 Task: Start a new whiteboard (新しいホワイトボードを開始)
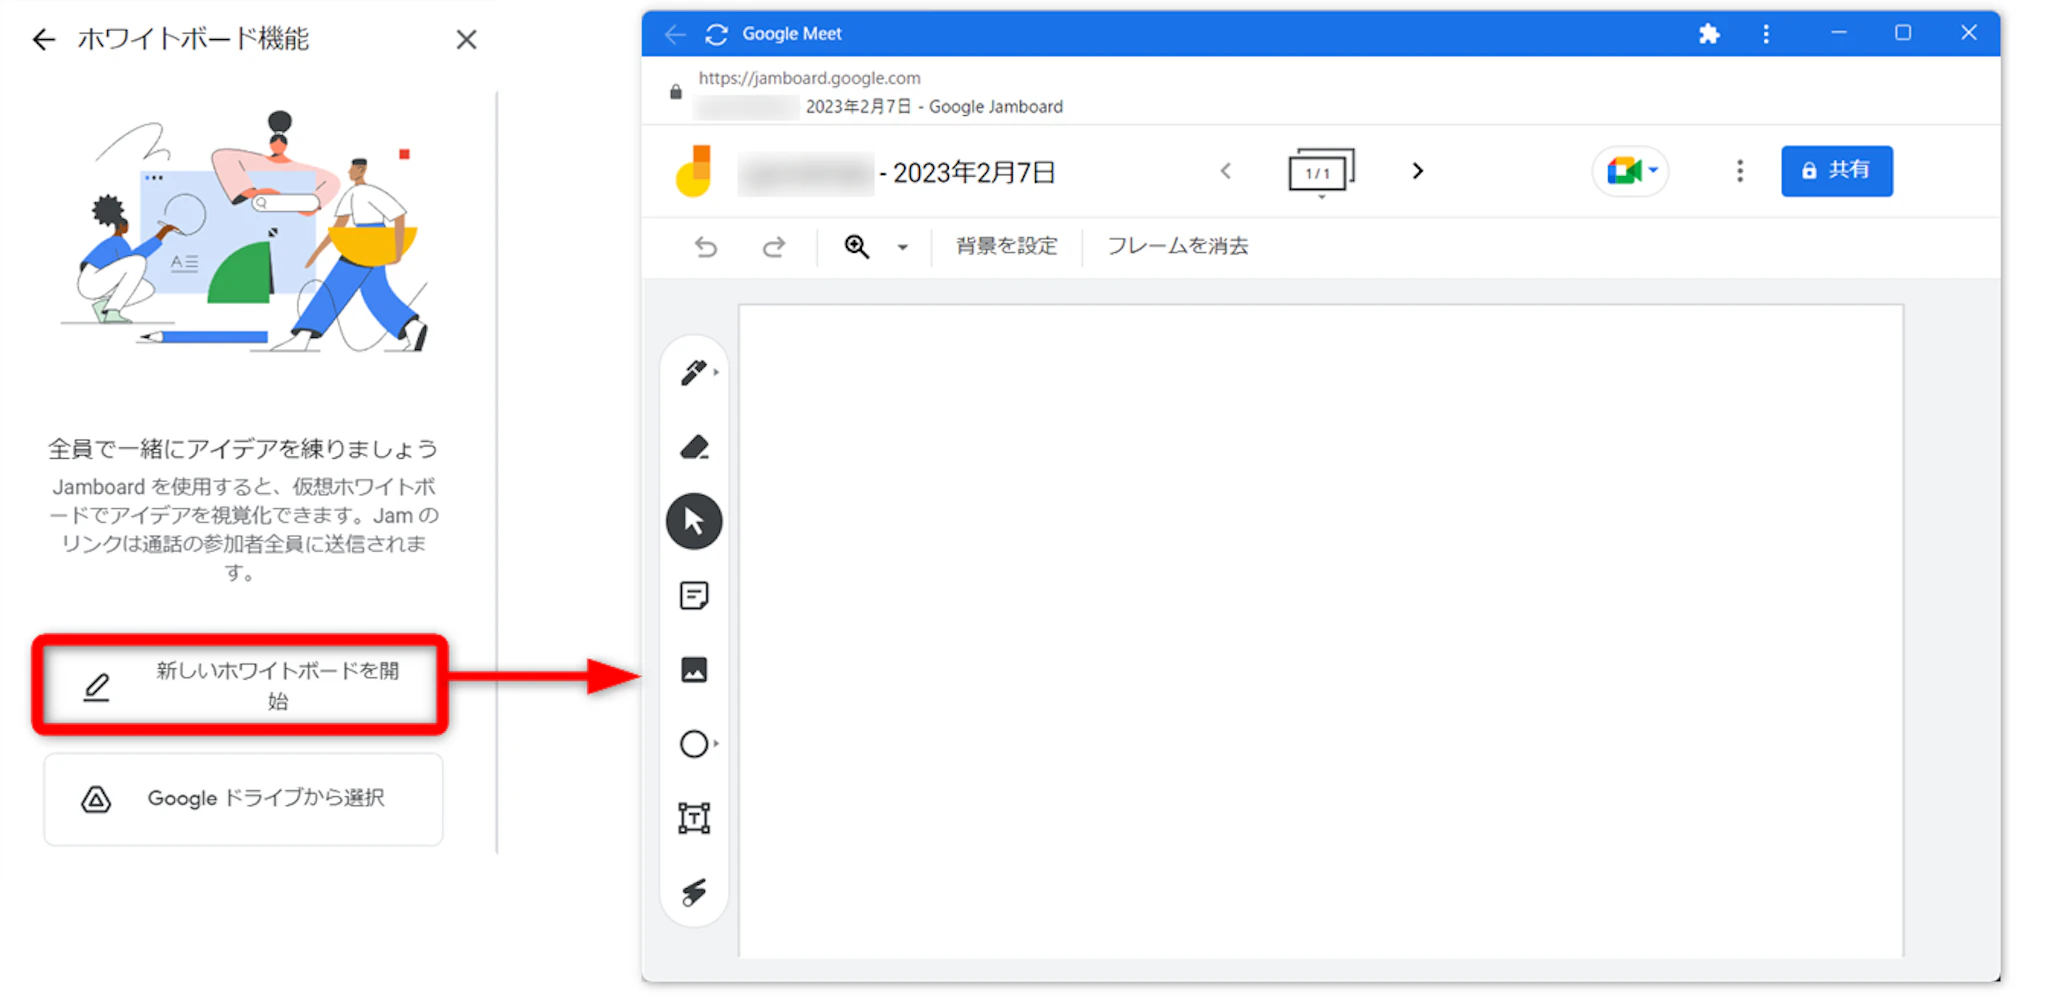click(240, 685)
